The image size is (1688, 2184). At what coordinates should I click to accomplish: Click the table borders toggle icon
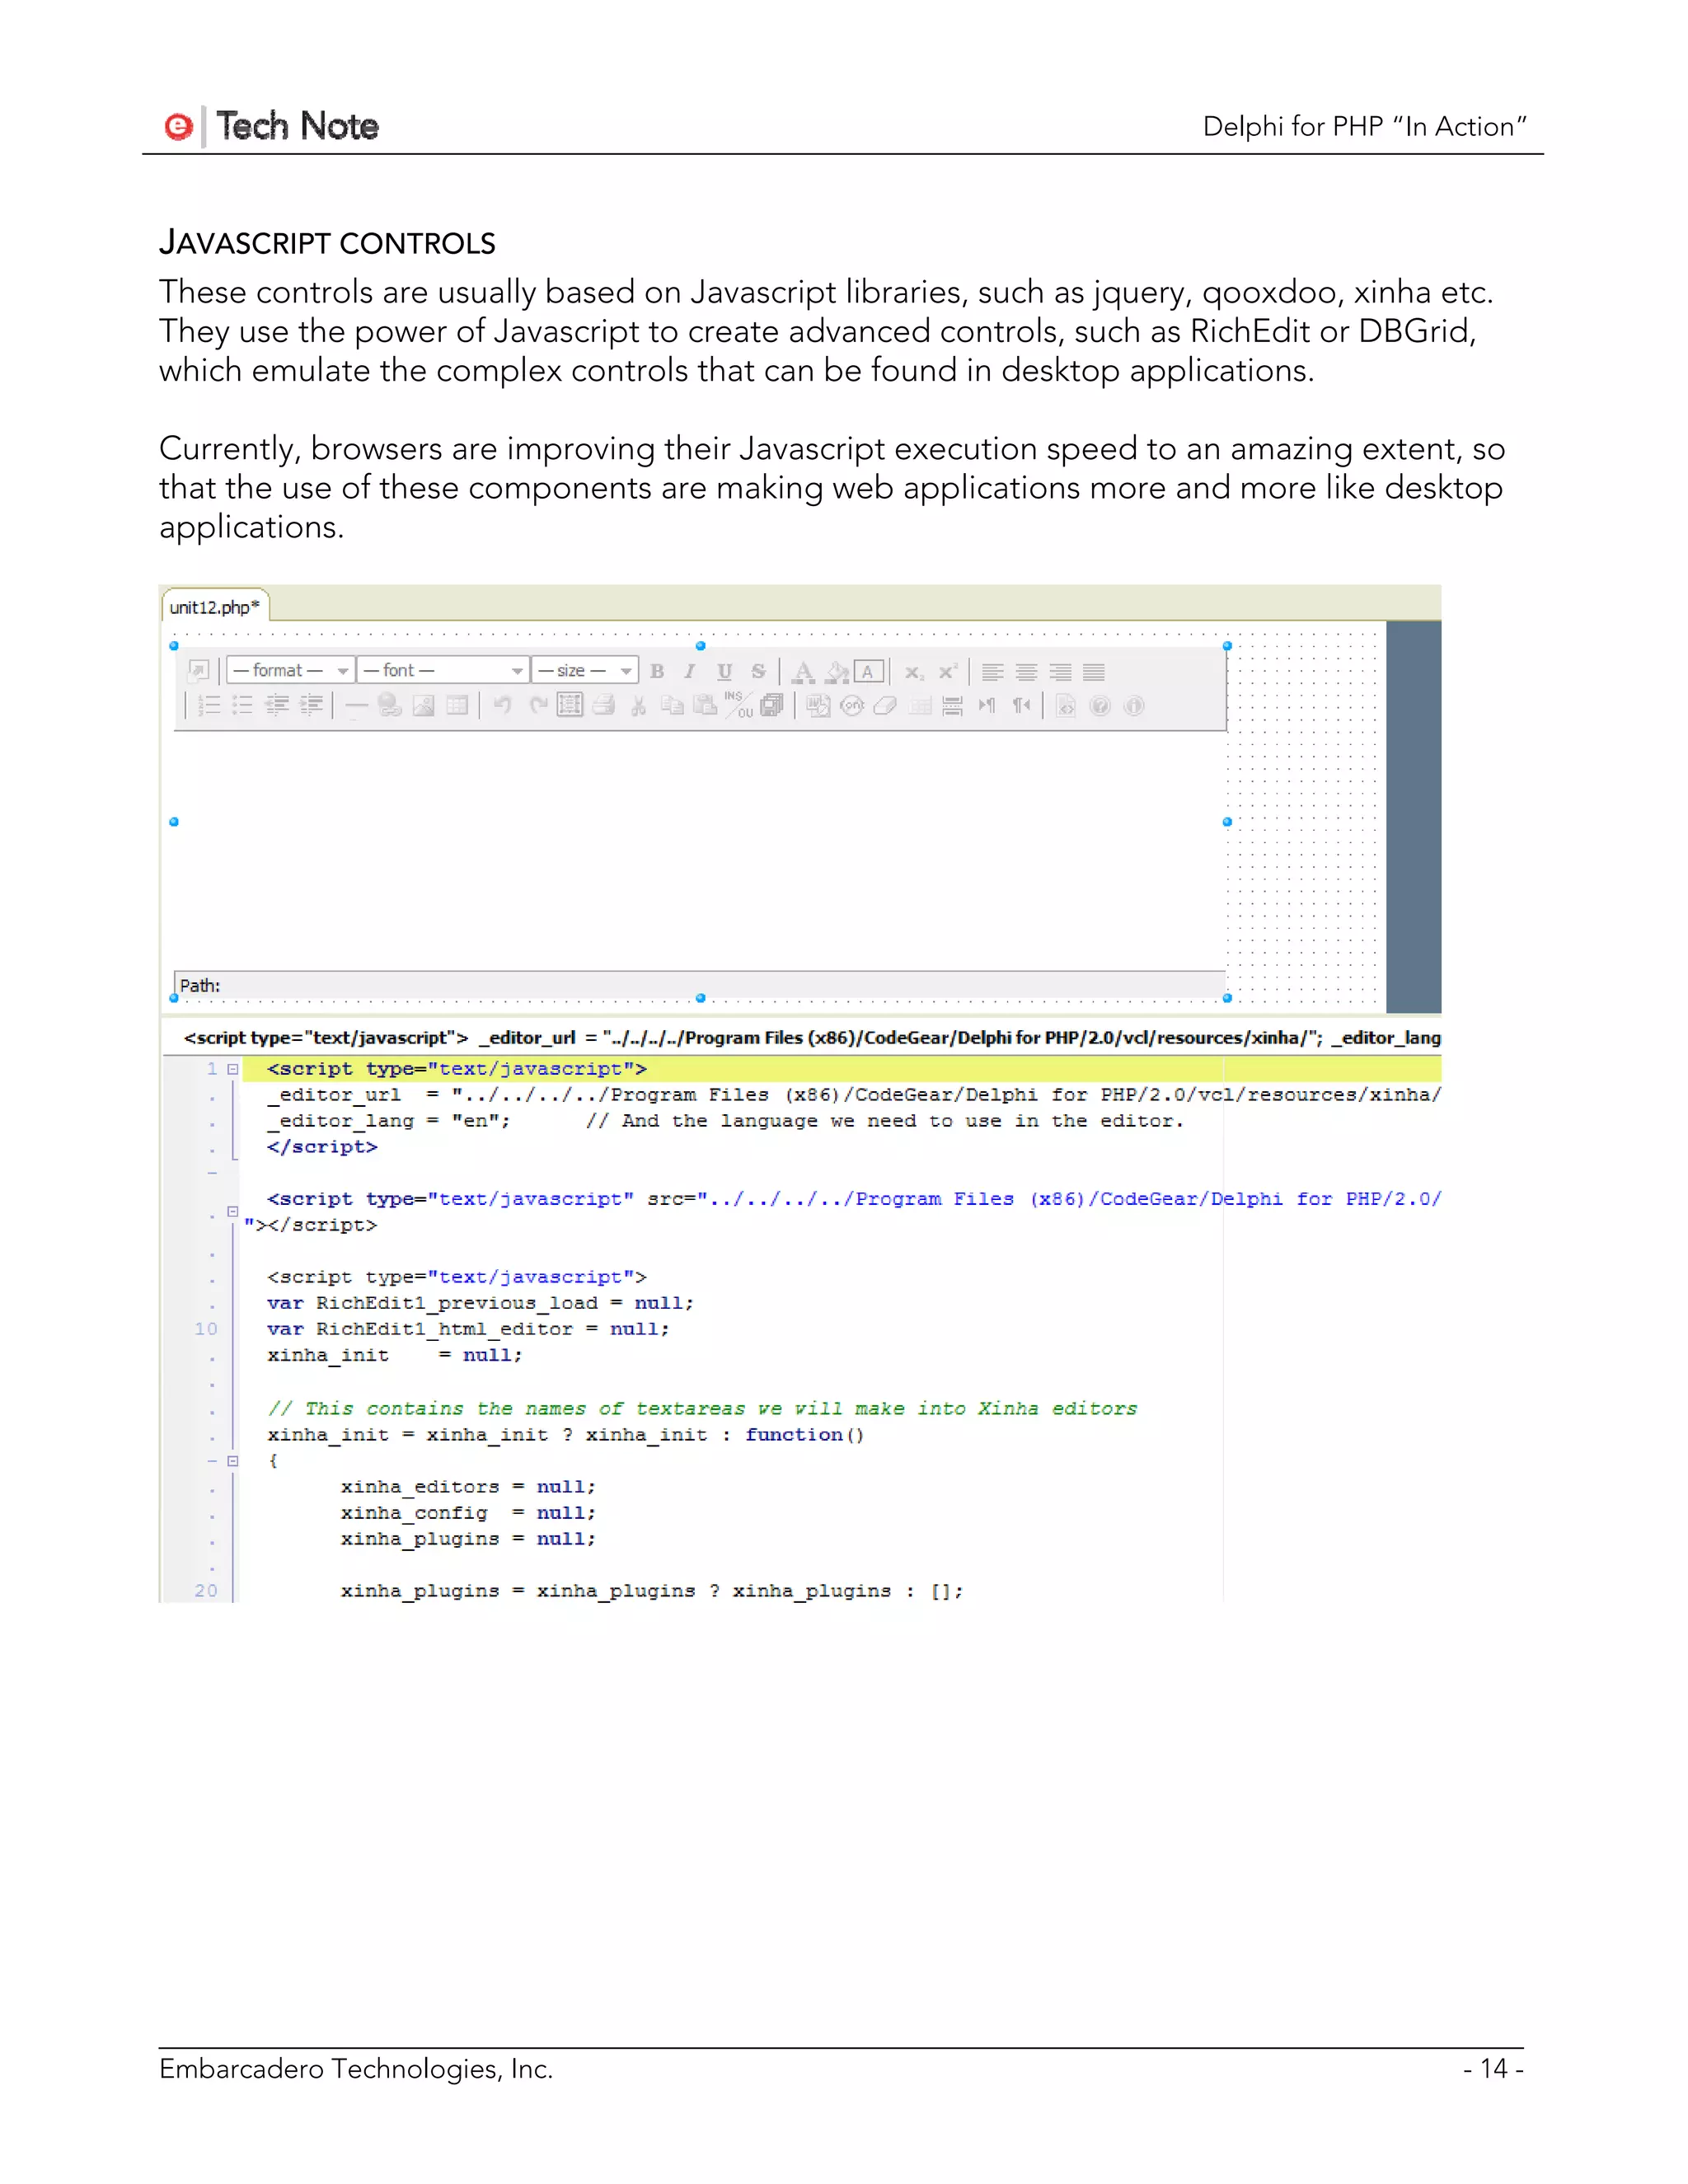[921, 706]
